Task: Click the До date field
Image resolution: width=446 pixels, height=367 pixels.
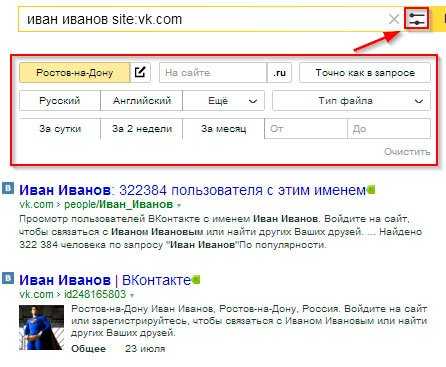Action: (389, 129)
